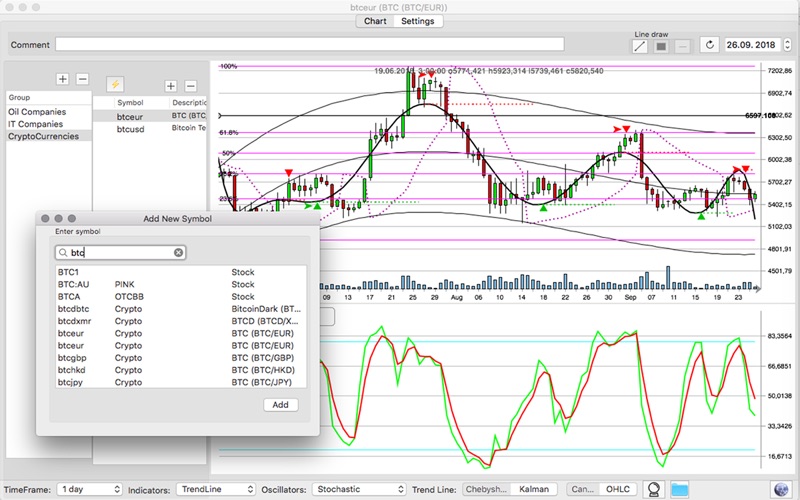Click the date stepper arrows
Image resolution: width=800 pixels, height=500 pixels.
(x=787, y=45)
